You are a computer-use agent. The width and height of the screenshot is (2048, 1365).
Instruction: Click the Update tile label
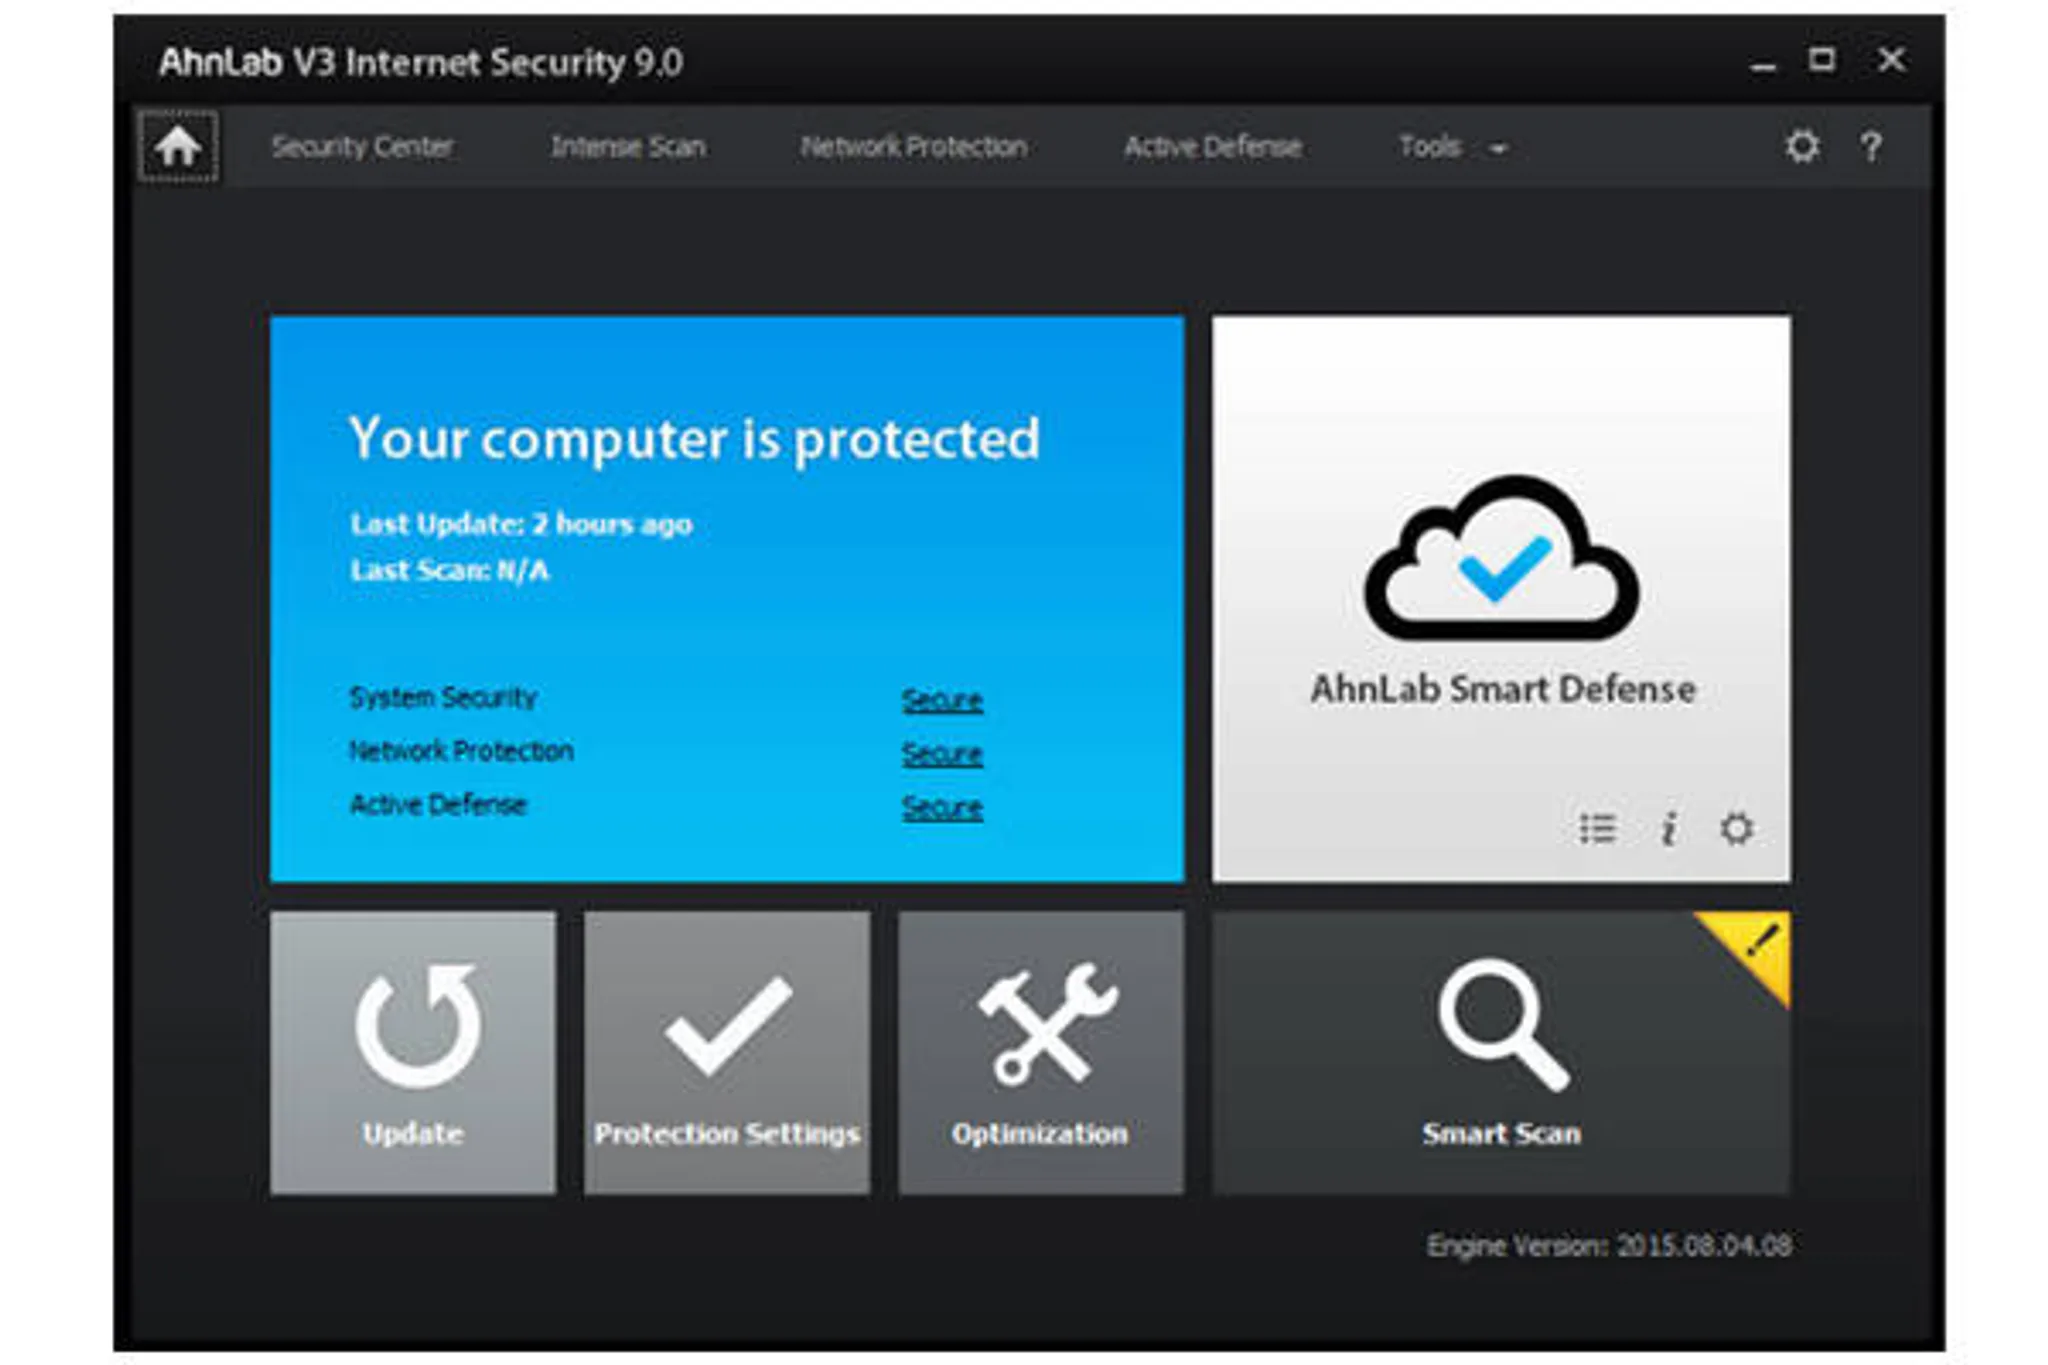(x=413, y=1133)
